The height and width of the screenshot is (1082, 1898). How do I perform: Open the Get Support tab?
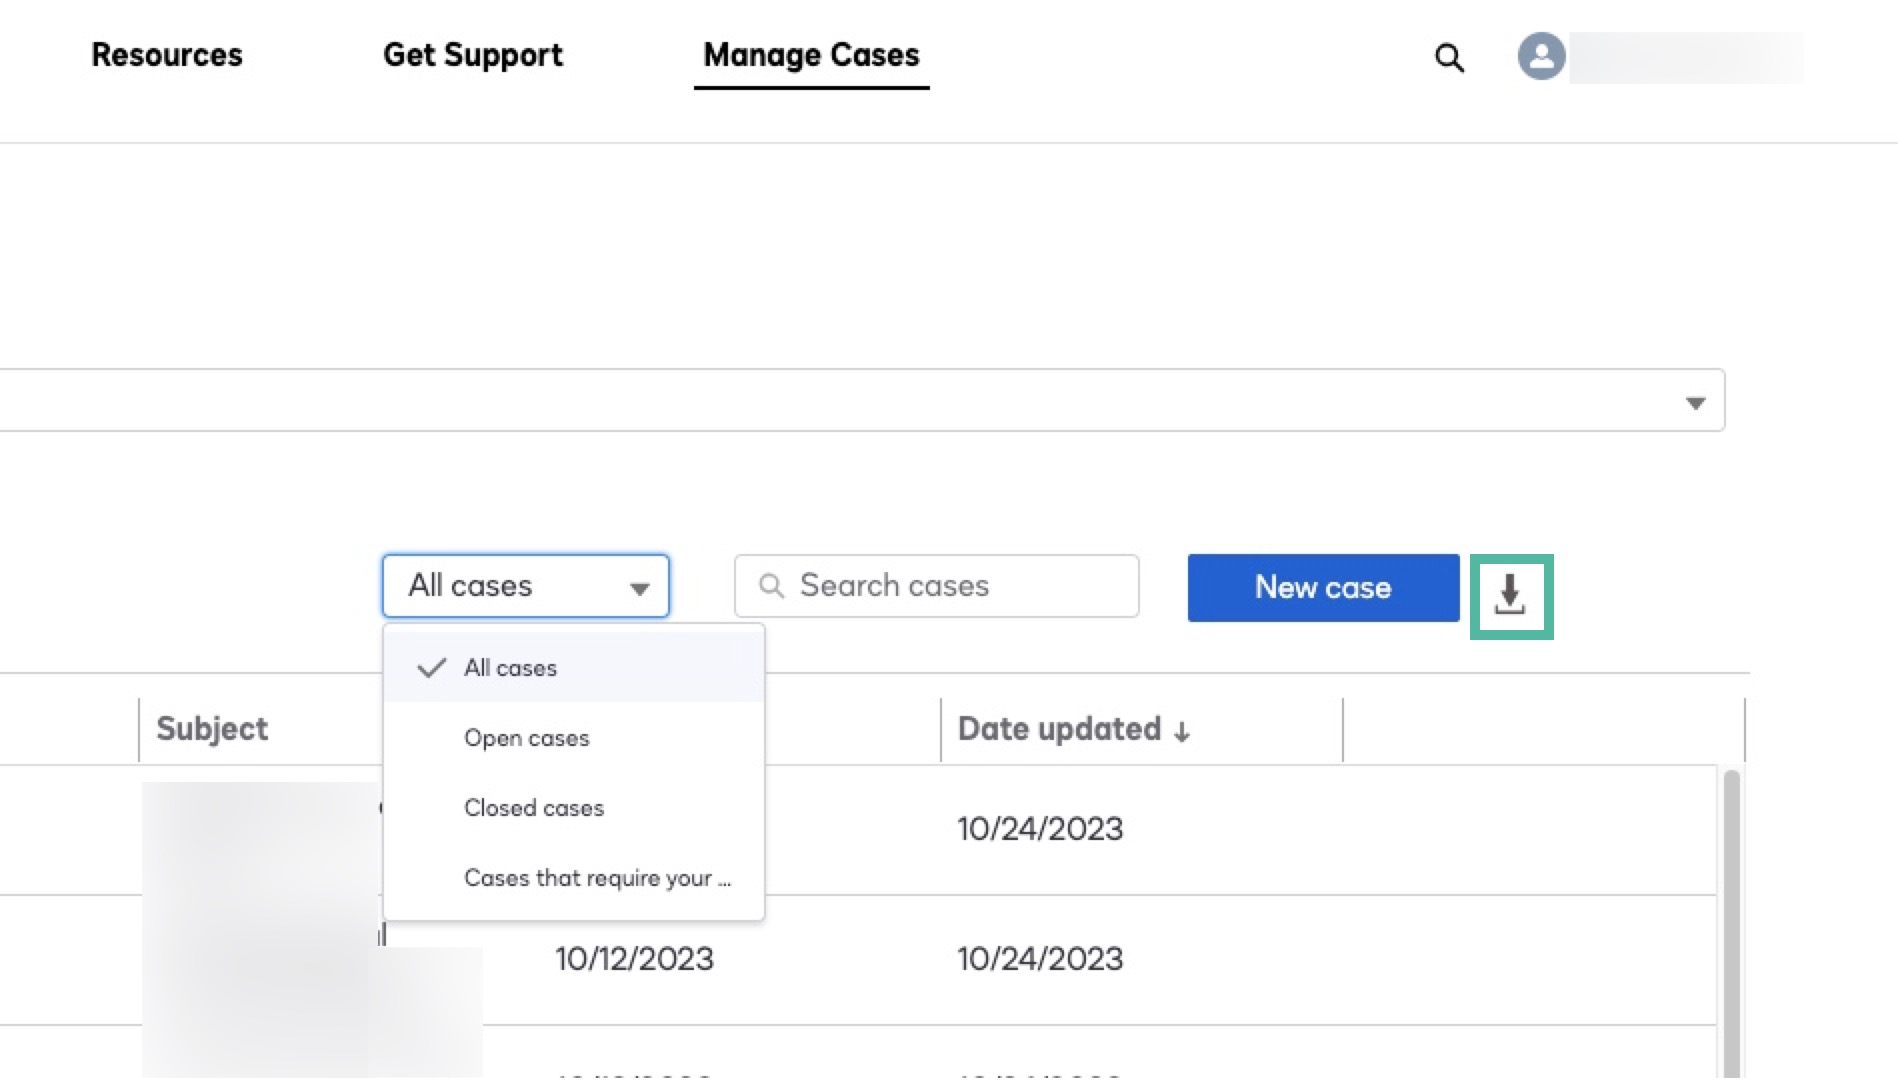click(x=472, y=55)
